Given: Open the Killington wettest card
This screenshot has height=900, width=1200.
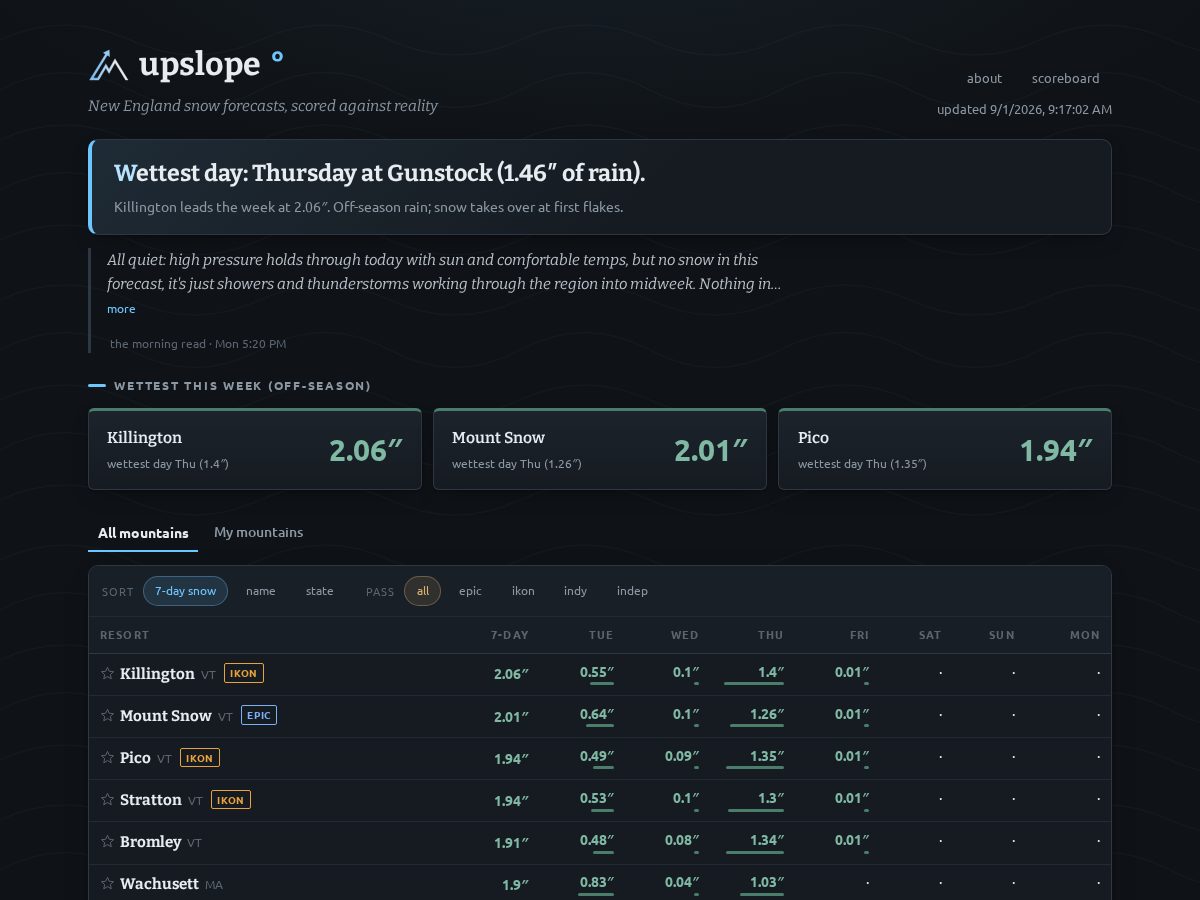Looking at the screenshot, I should (x=255, y=449).
